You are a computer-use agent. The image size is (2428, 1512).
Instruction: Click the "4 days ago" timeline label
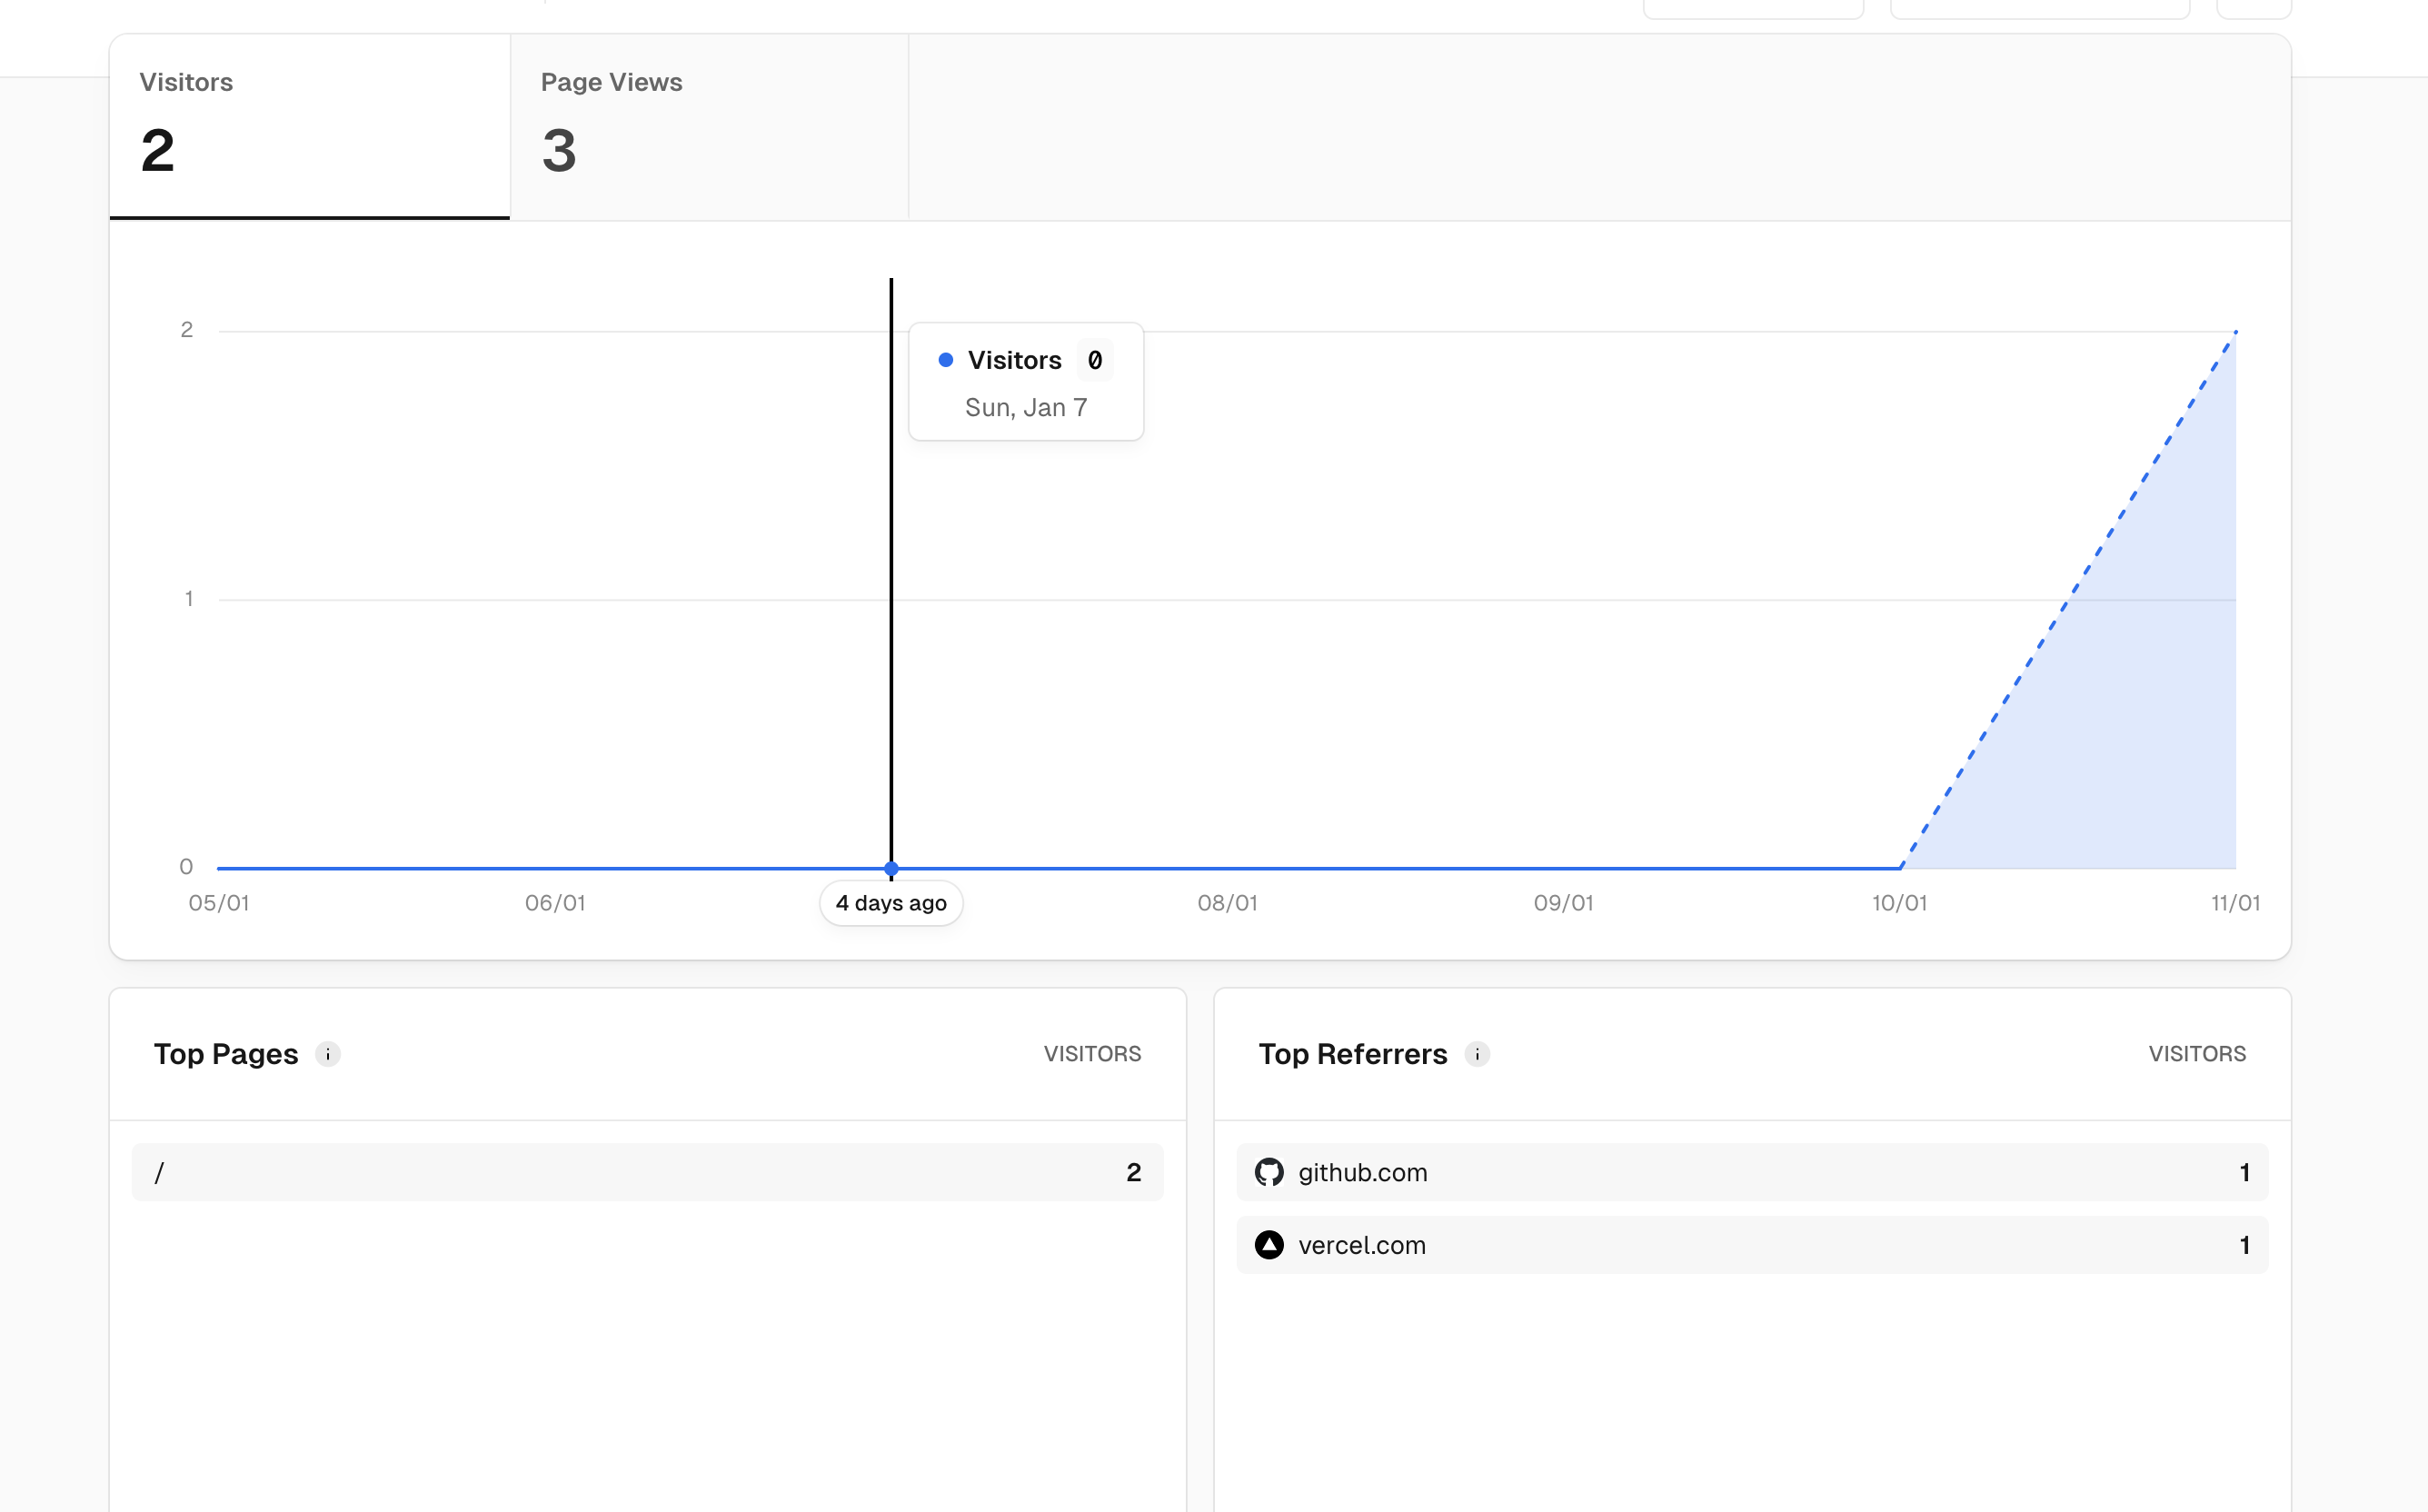(891, 903)
